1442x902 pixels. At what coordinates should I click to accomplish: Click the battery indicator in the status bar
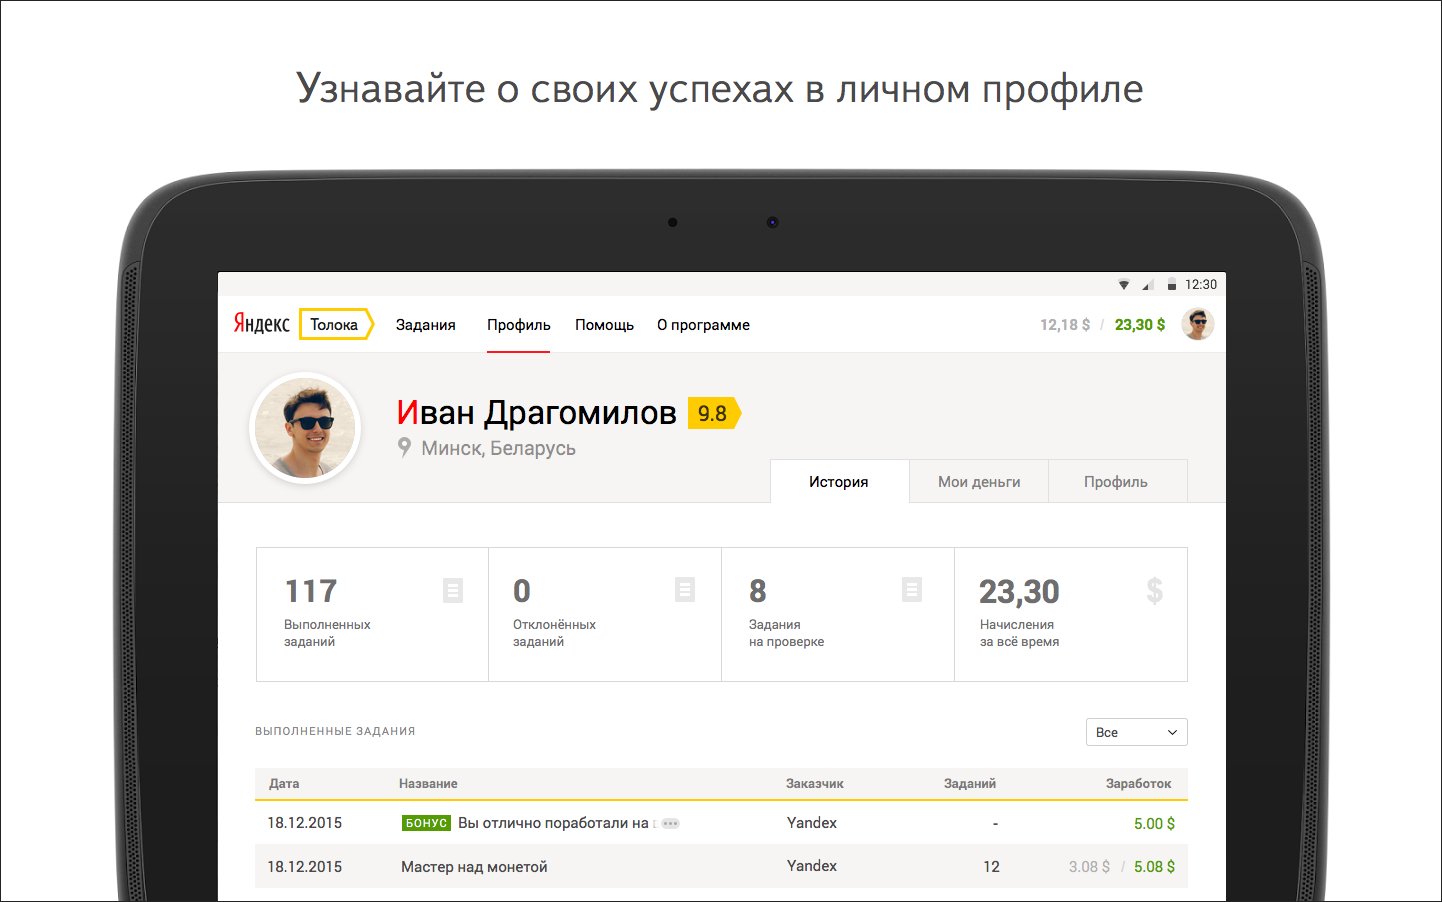point(1172,283)
